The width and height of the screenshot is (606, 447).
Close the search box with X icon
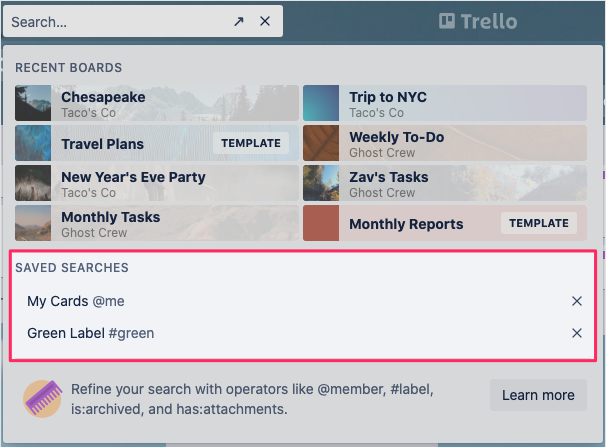(x=265, y=21)
